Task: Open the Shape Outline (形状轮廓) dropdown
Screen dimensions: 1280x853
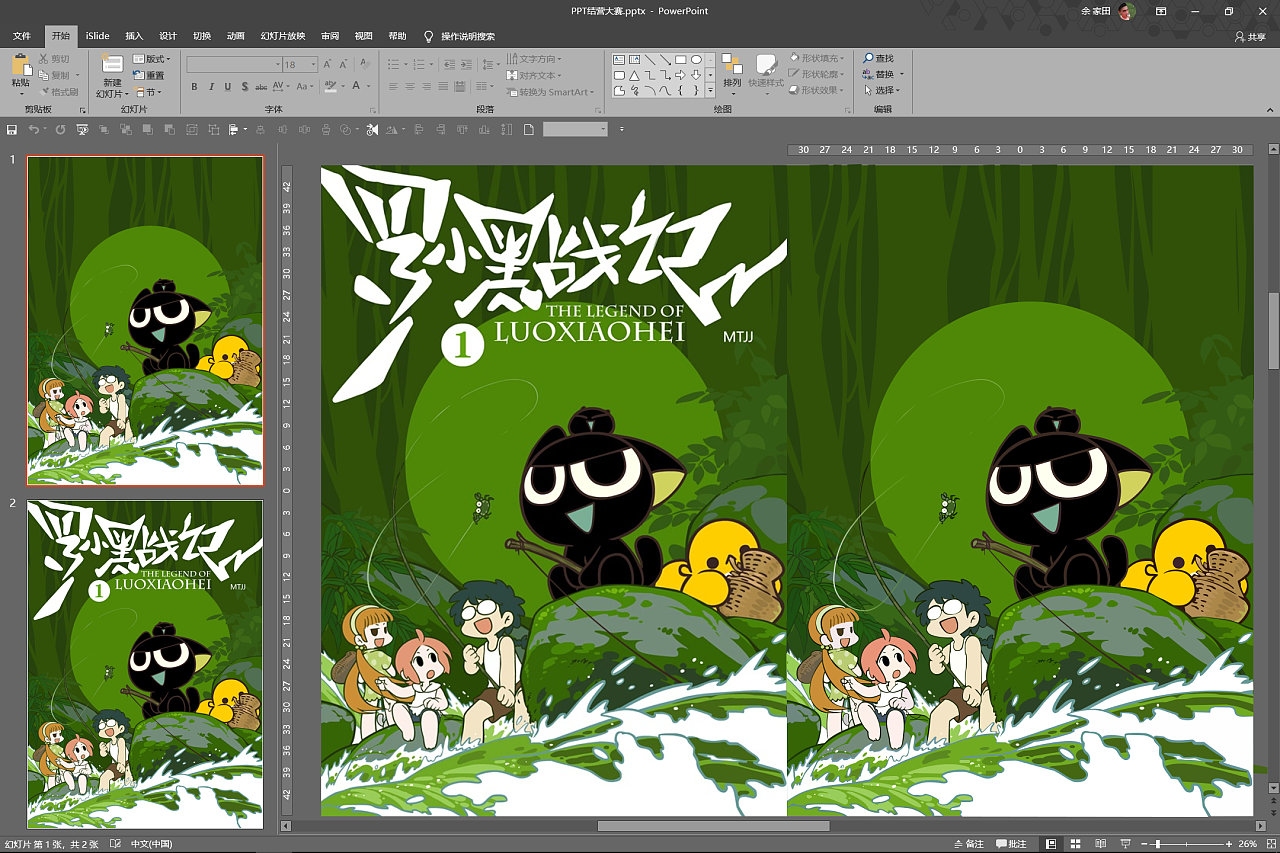Action: coord(818,74)
